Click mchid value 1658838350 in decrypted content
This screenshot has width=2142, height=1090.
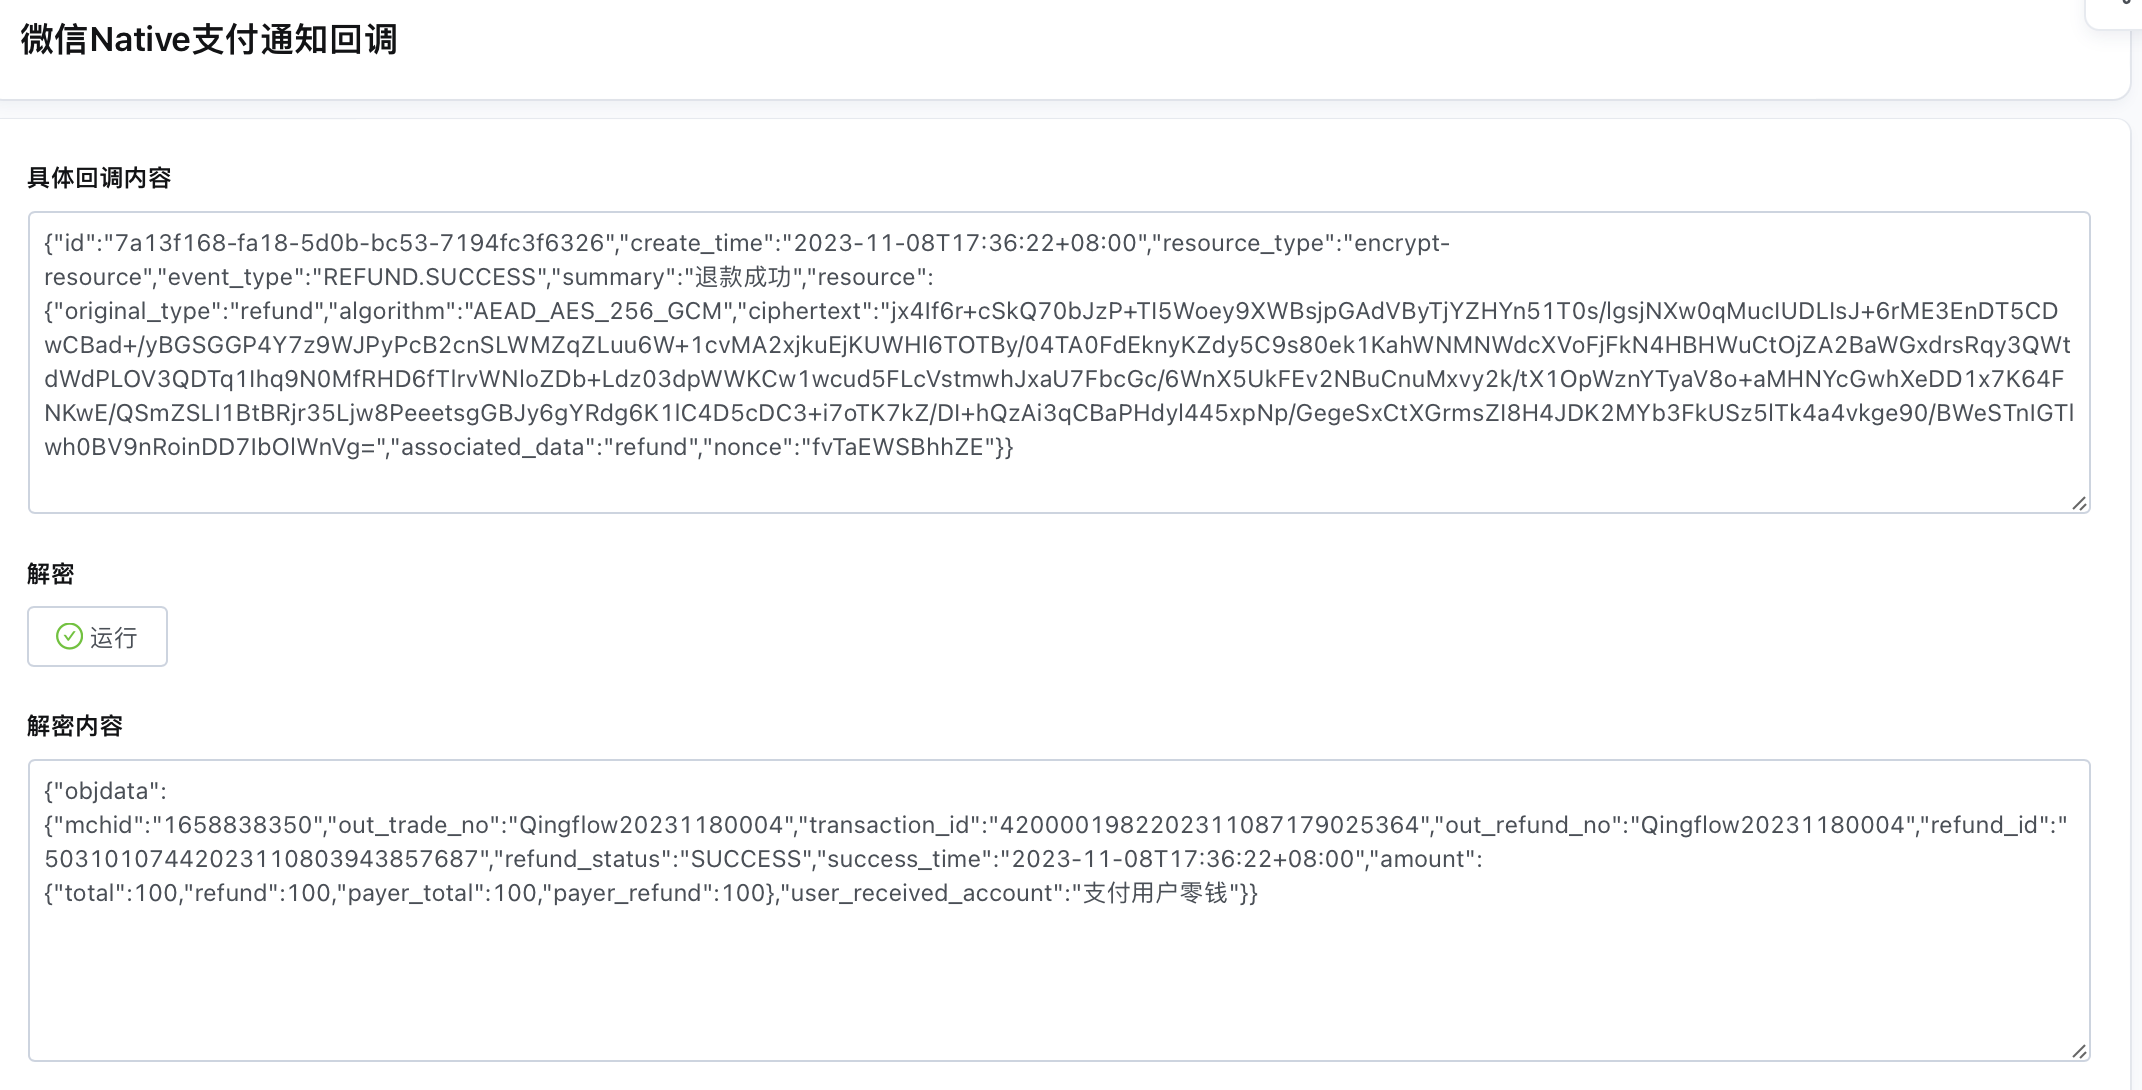[x=238, y=825]
